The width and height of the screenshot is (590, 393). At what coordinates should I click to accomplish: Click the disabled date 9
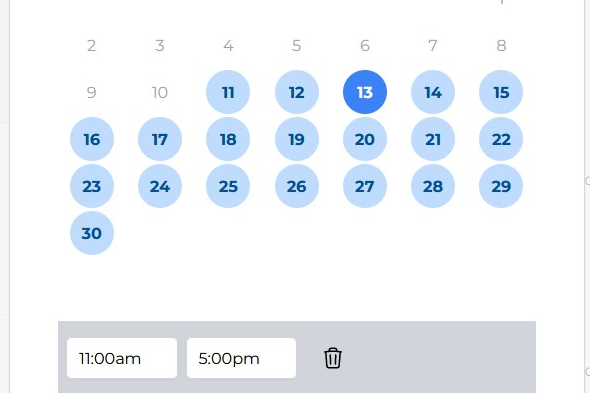point(91,92)
